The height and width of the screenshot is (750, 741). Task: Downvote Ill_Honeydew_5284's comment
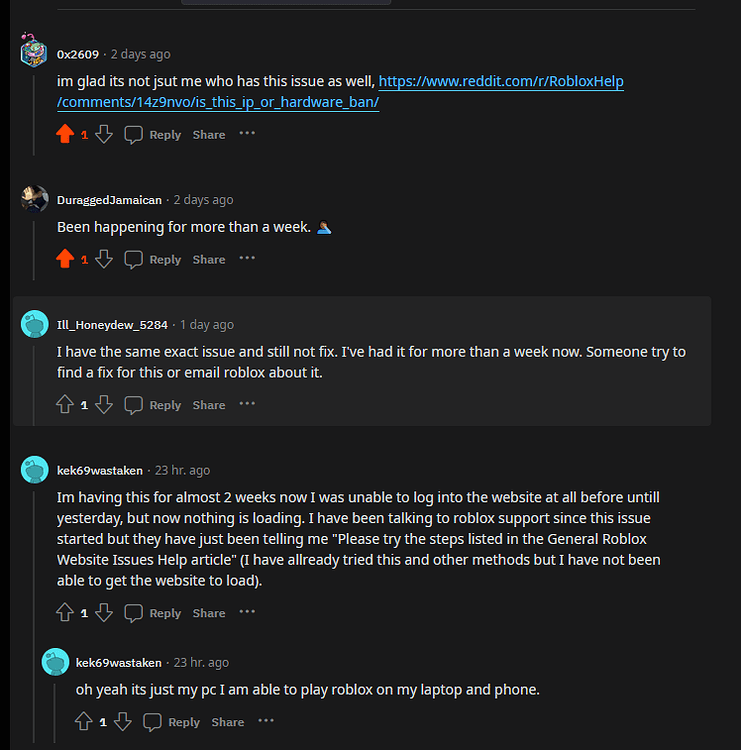click(x=104, y=405)
